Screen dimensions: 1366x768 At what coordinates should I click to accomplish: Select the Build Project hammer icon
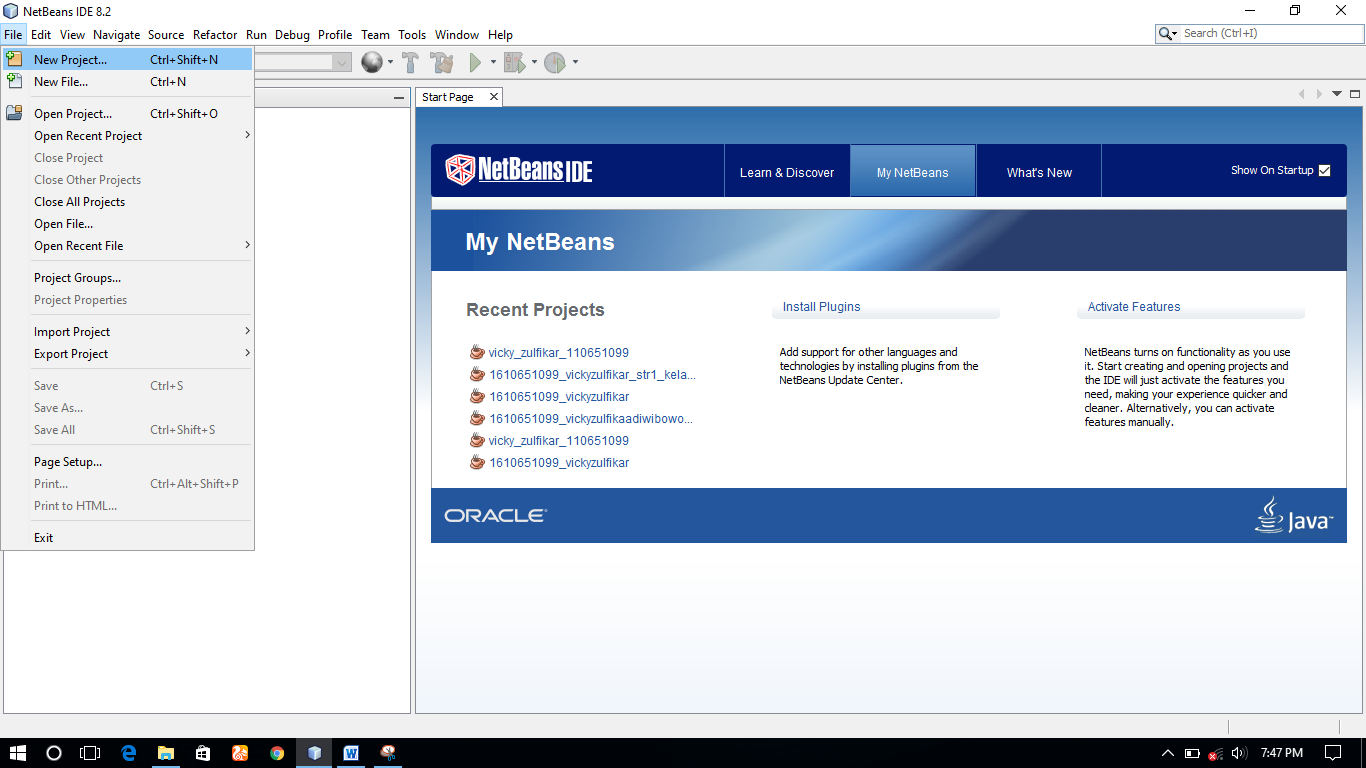(410, 62)
